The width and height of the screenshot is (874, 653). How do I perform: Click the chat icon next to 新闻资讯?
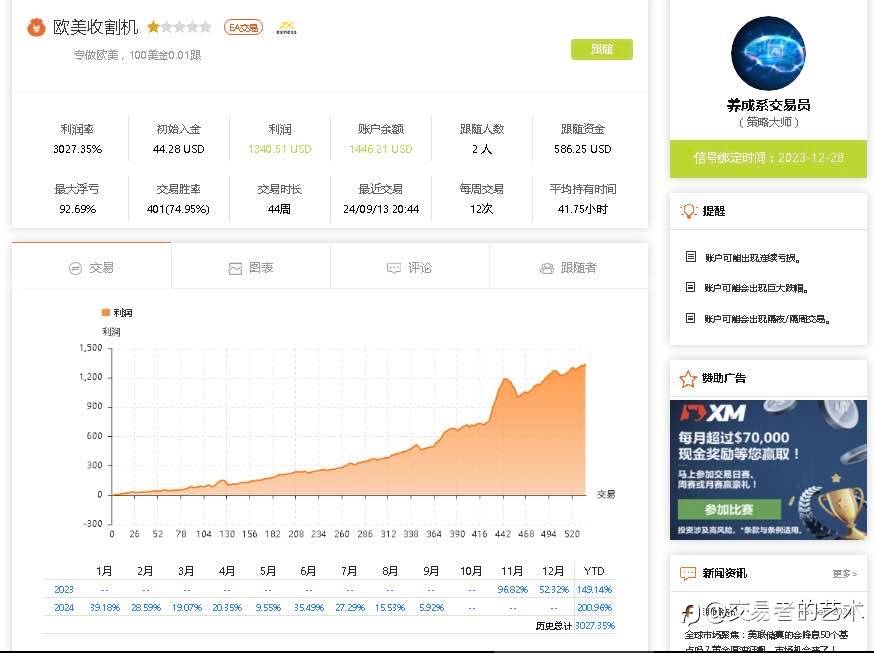688,573
